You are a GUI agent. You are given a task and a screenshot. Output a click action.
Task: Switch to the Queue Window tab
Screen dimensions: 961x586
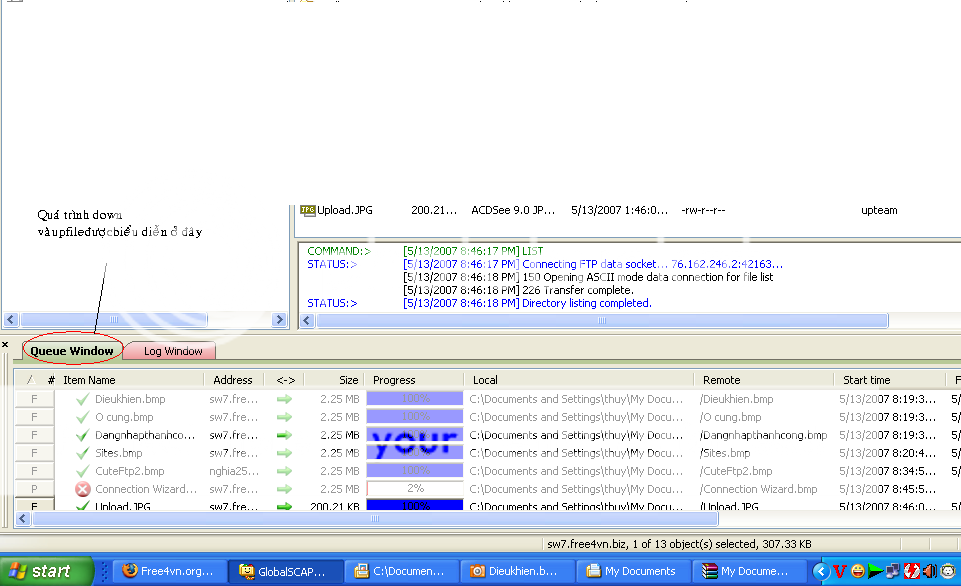71,351
